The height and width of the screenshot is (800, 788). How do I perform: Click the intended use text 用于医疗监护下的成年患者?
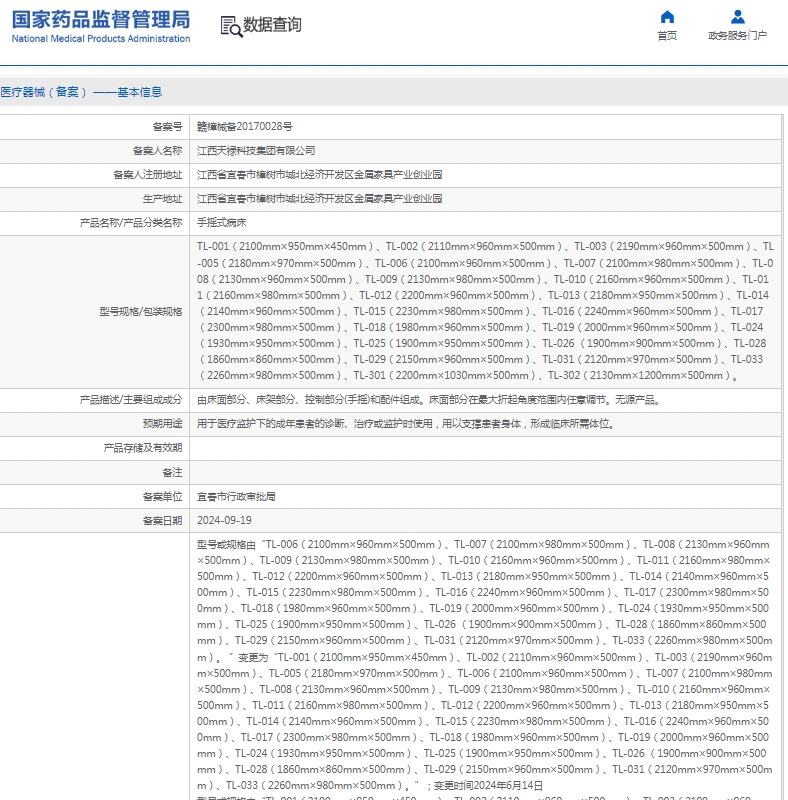[x=406, y=423]
